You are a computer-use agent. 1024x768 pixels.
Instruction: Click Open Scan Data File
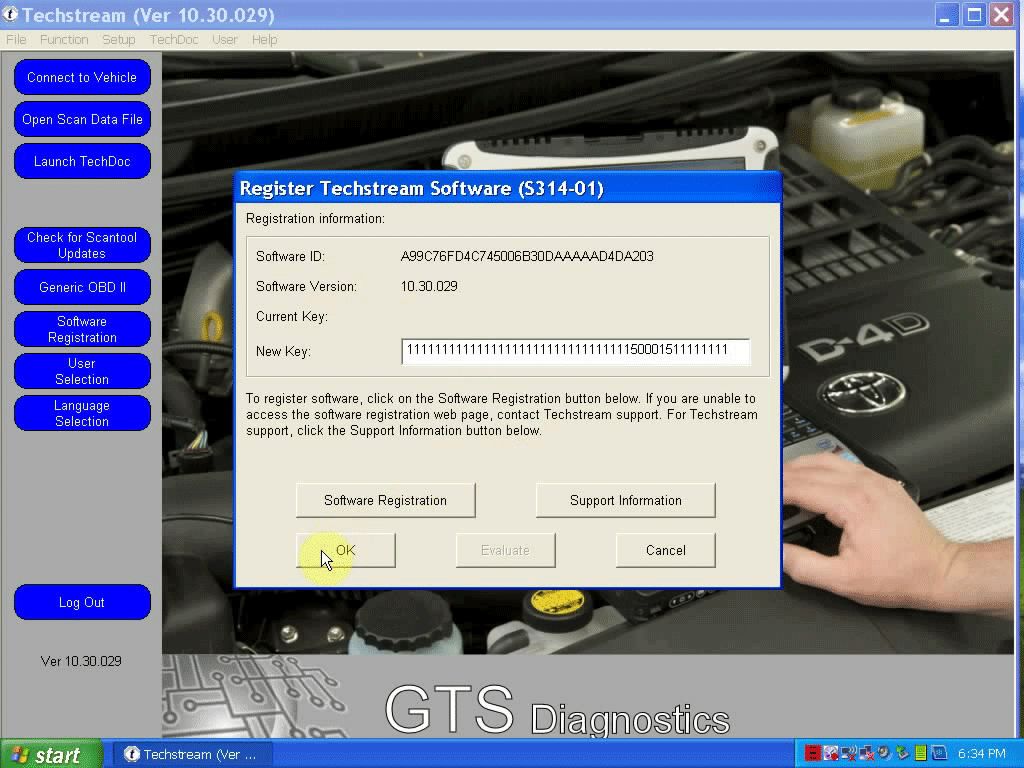[x=82, y=119]
